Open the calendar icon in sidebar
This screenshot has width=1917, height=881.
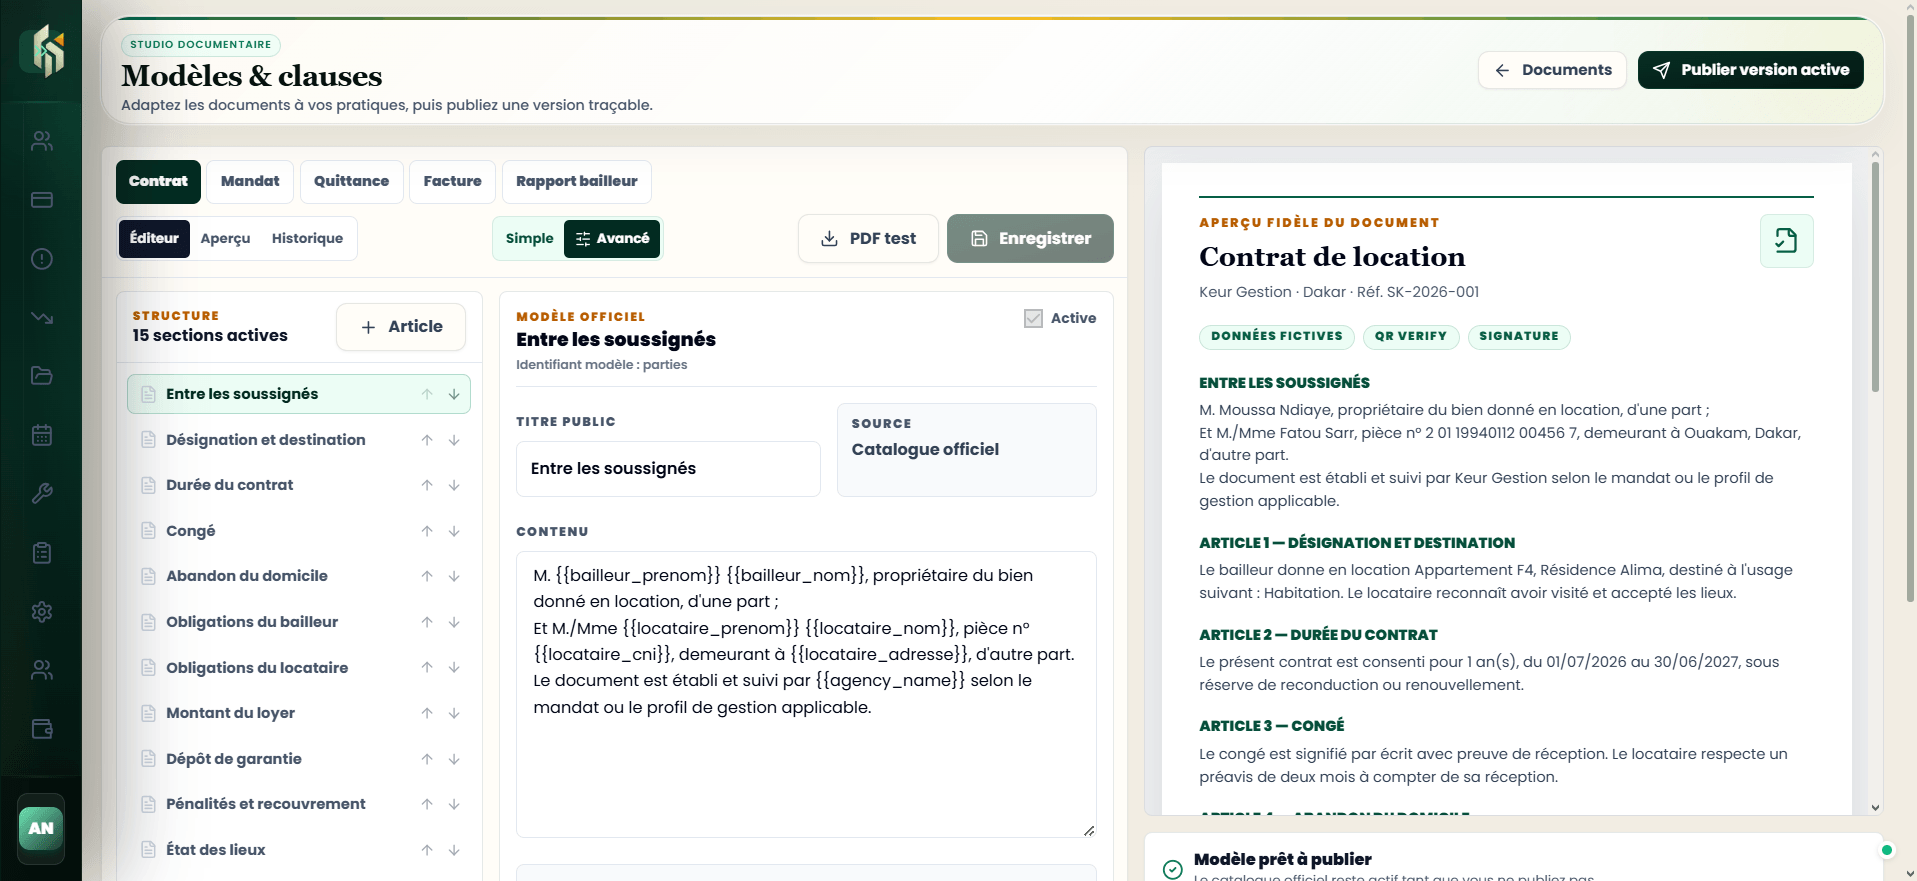(42, 435)
